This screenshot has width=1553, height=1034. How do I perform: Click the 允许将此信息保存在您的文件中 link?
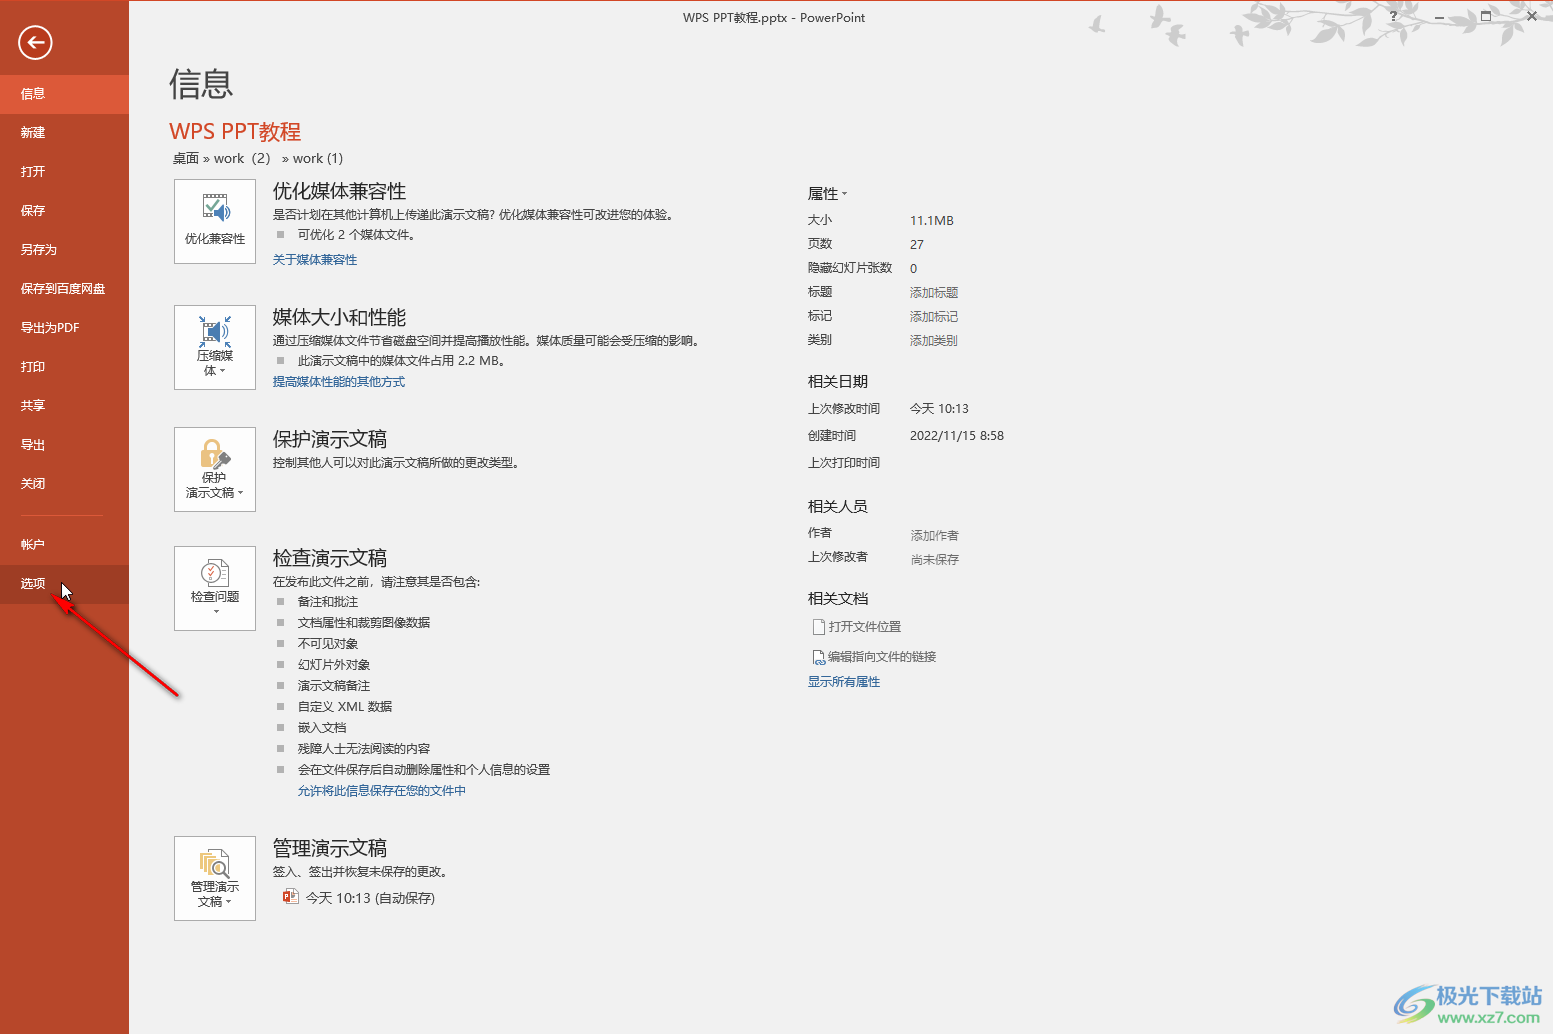coord(382,791)
